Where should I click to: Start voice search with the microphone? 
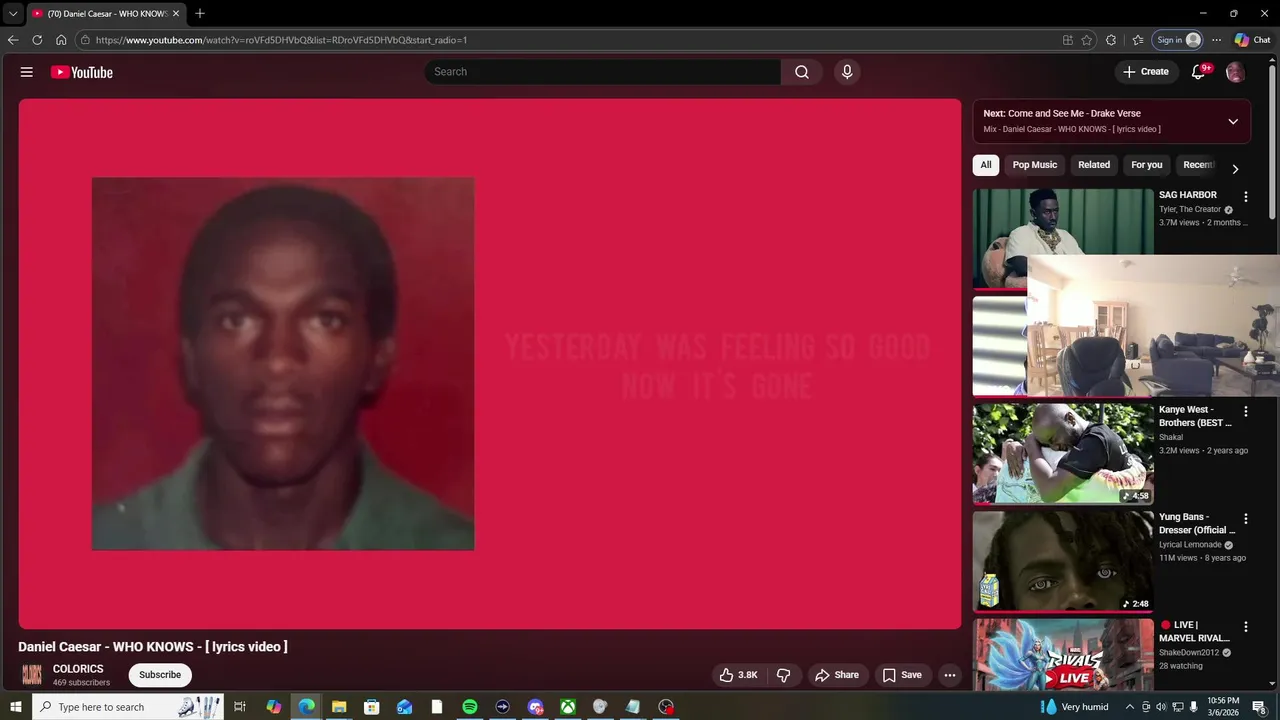[847, 72]
